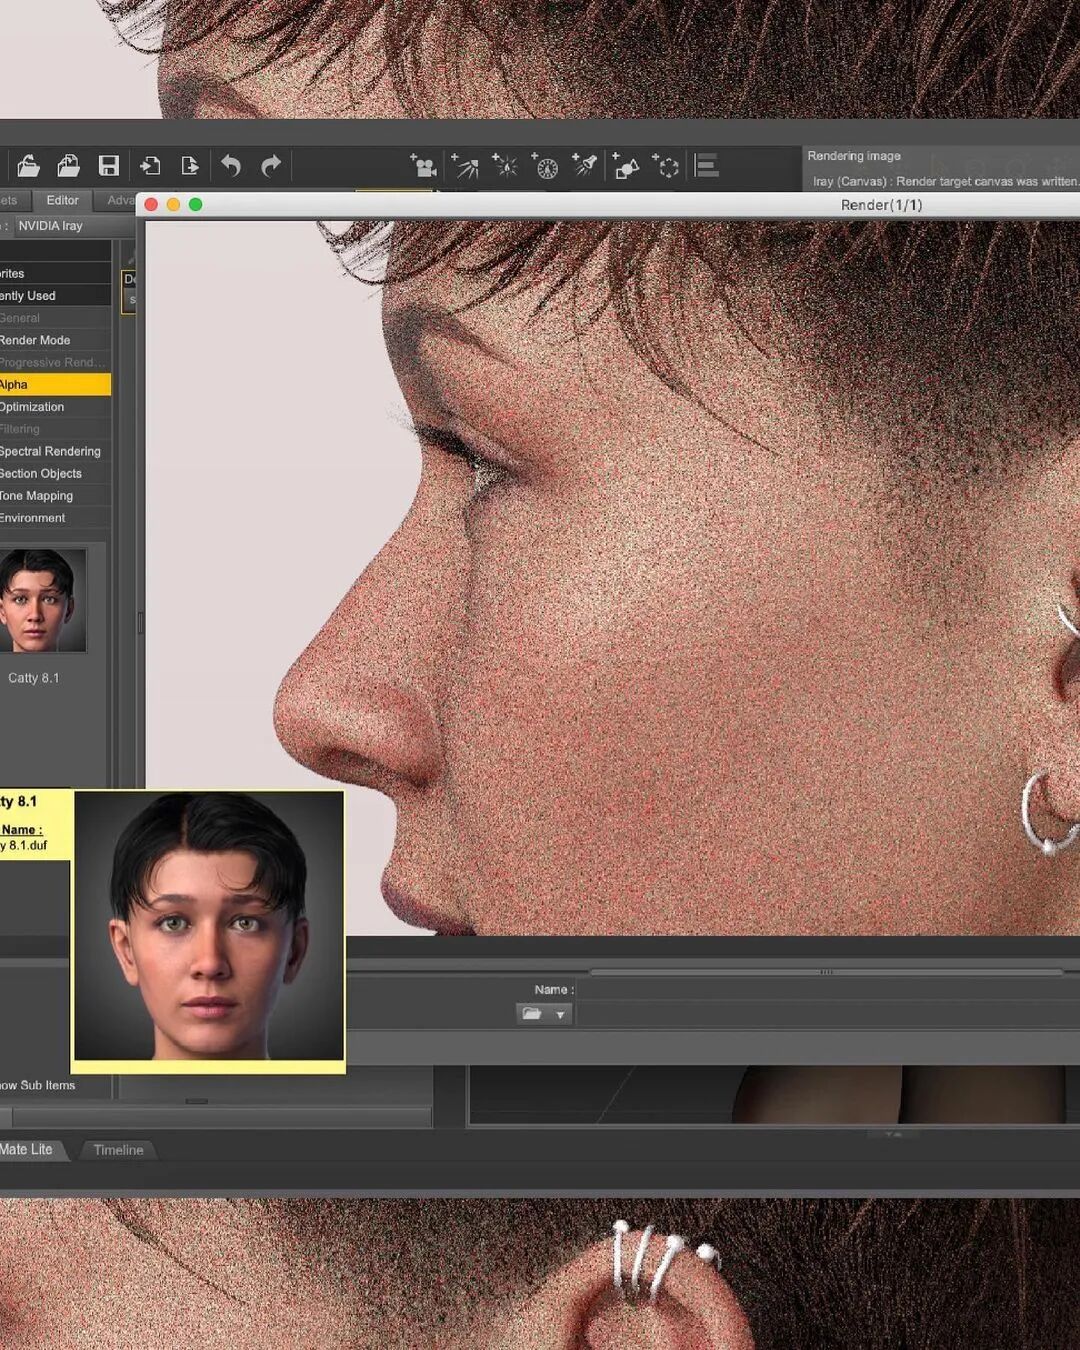This screenshot has height=1350, width=1080.
Task: Select the highlighted Alpha settings row
Action: pos(55,384)
